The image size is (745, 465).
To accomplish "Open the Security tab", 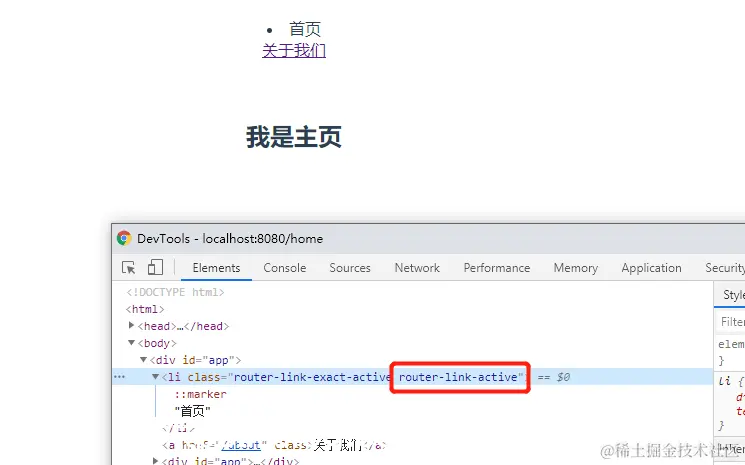I will pyautogui.click(x=725, y=268).
